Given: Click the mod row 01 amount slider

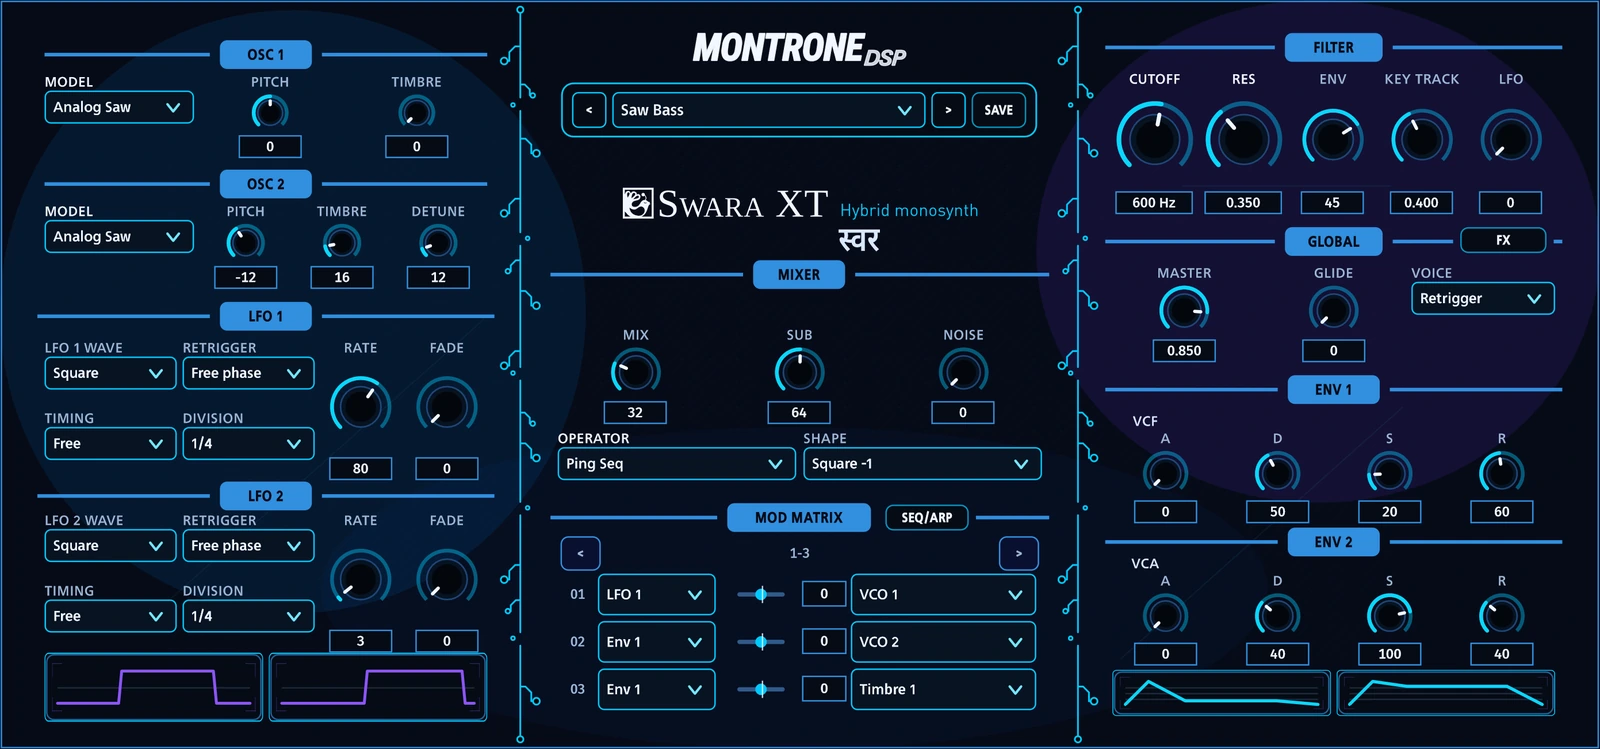Looking at the screenshot, I should click(x=761, y=594).
